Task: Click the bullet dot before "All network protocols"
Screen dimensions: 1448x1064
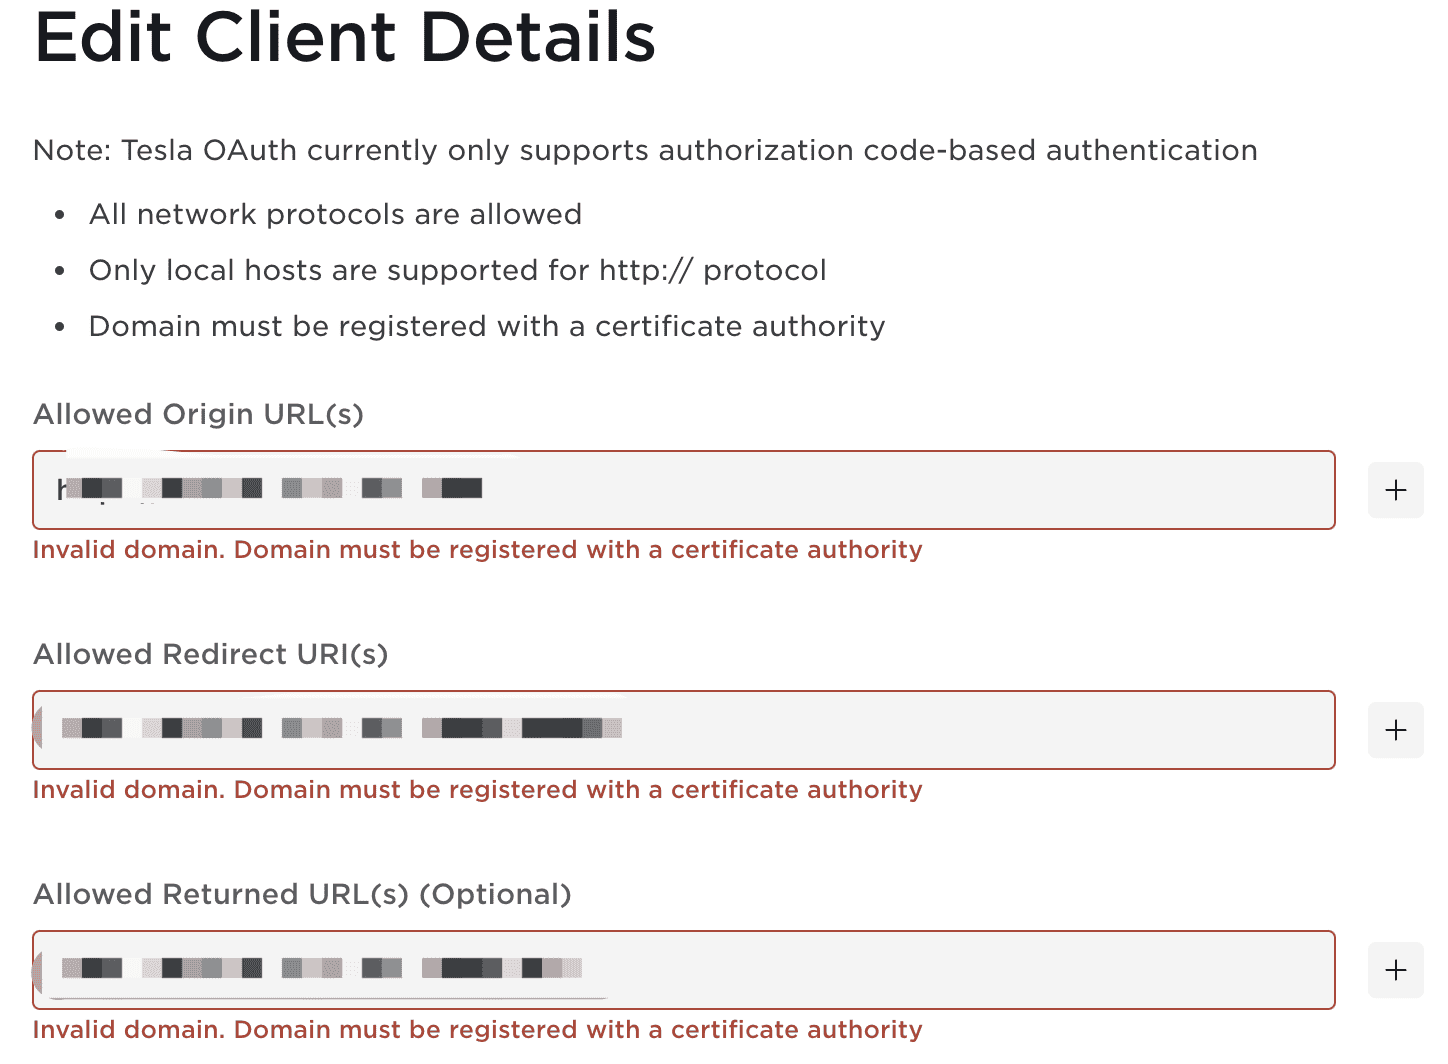Action: pos(60,215)
